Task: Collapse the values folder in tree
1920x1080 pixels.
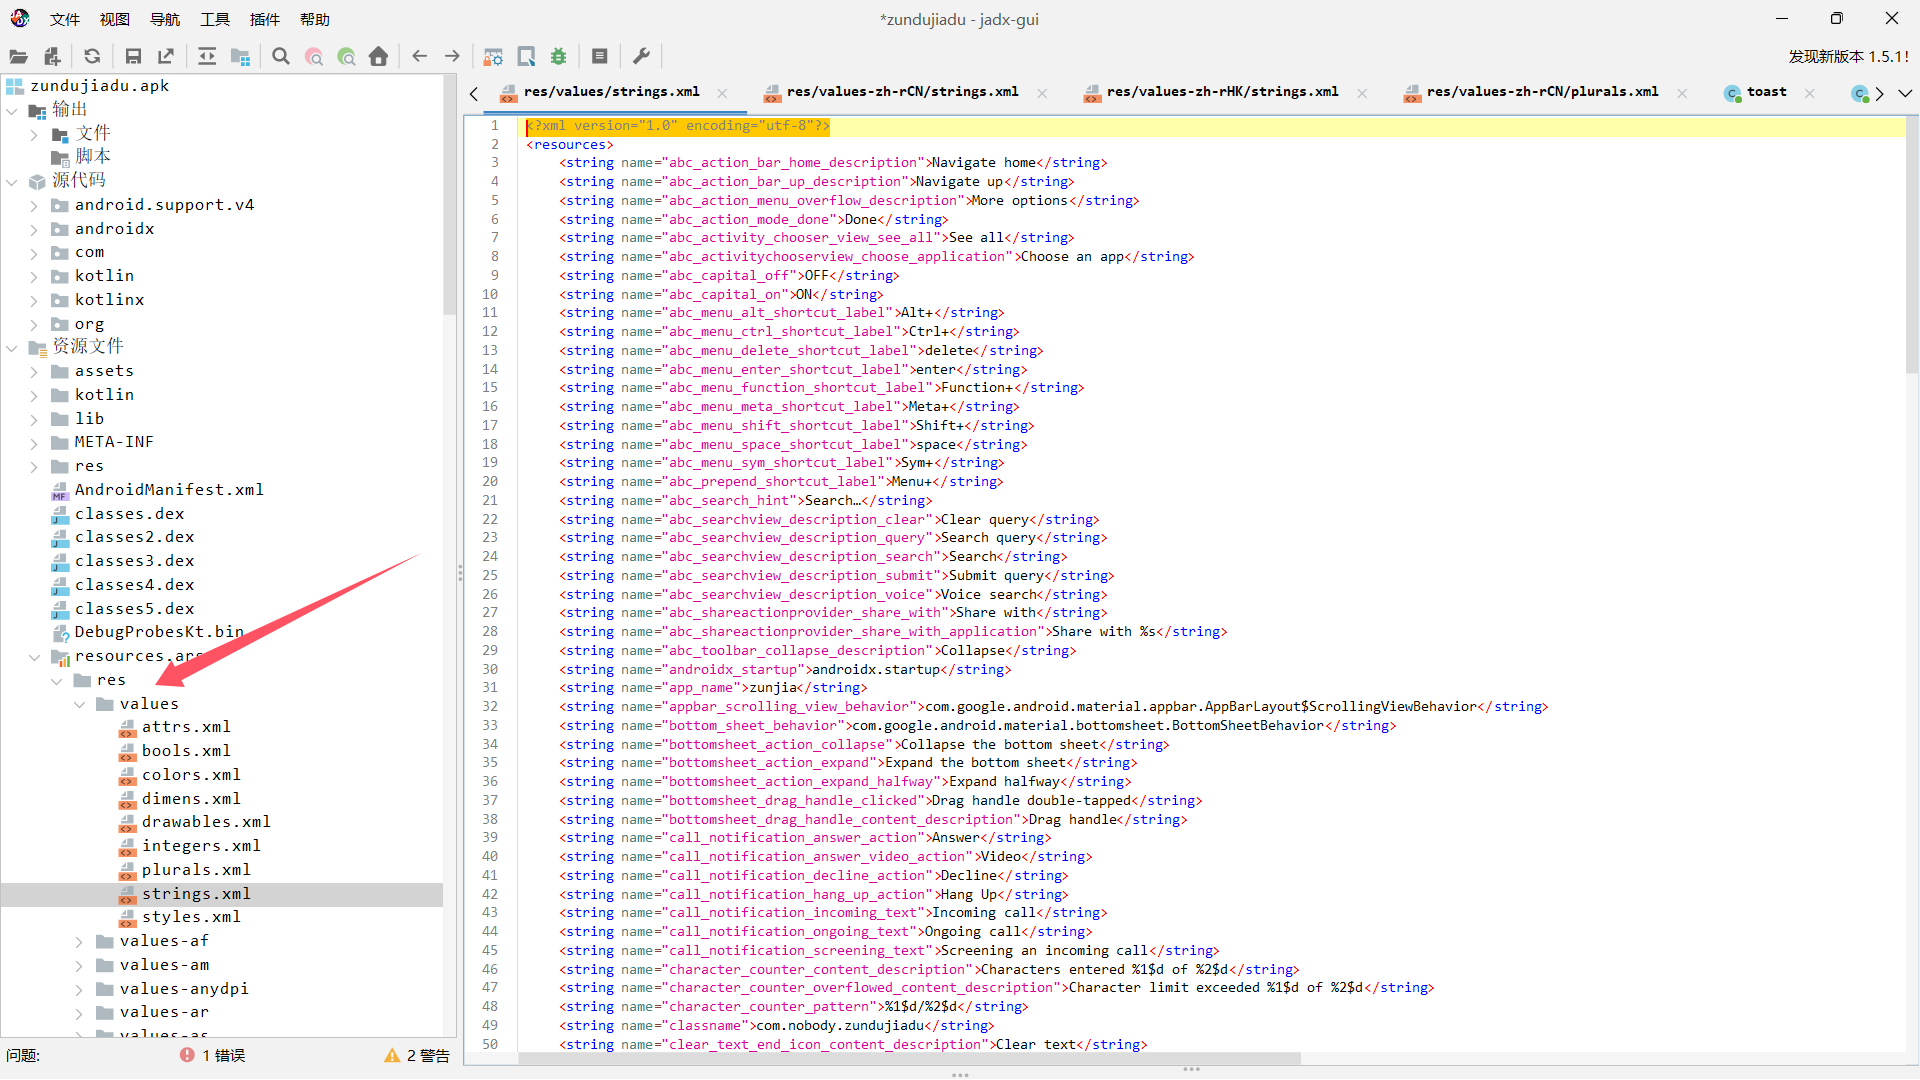Action: click(79, 704)
